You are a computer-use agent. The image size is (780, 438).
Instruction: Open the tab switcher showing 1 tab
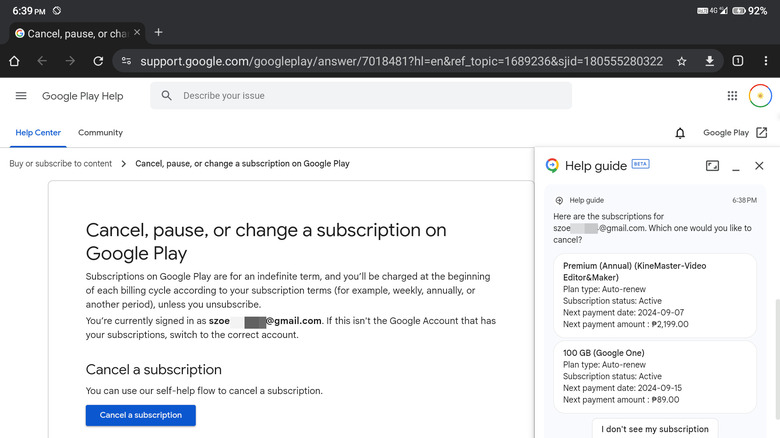coord(738,61)
